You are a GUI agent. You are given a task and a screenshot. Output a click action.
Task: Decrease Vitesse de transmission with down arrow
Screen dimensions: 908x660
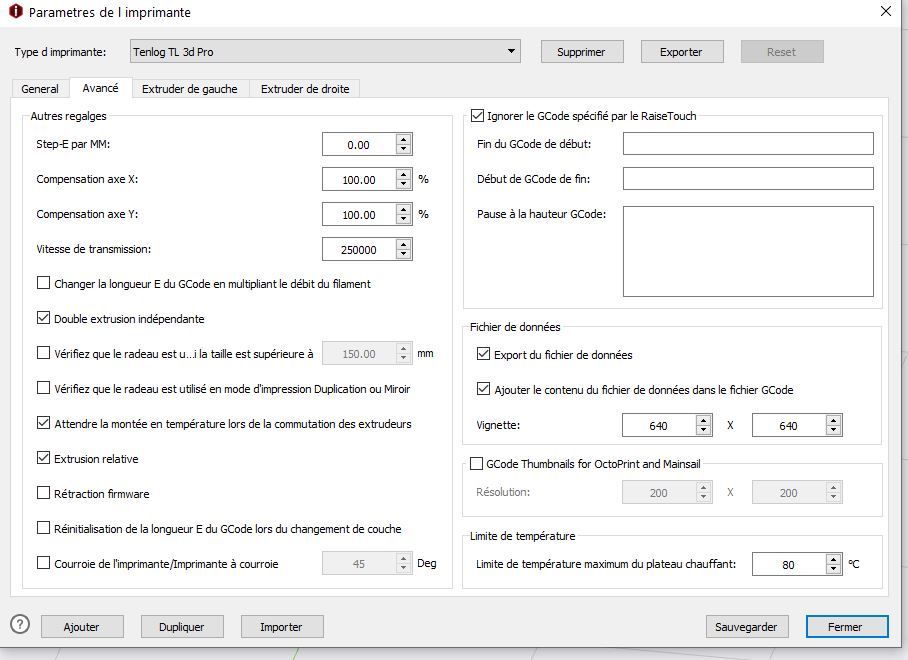click(404, 255)
